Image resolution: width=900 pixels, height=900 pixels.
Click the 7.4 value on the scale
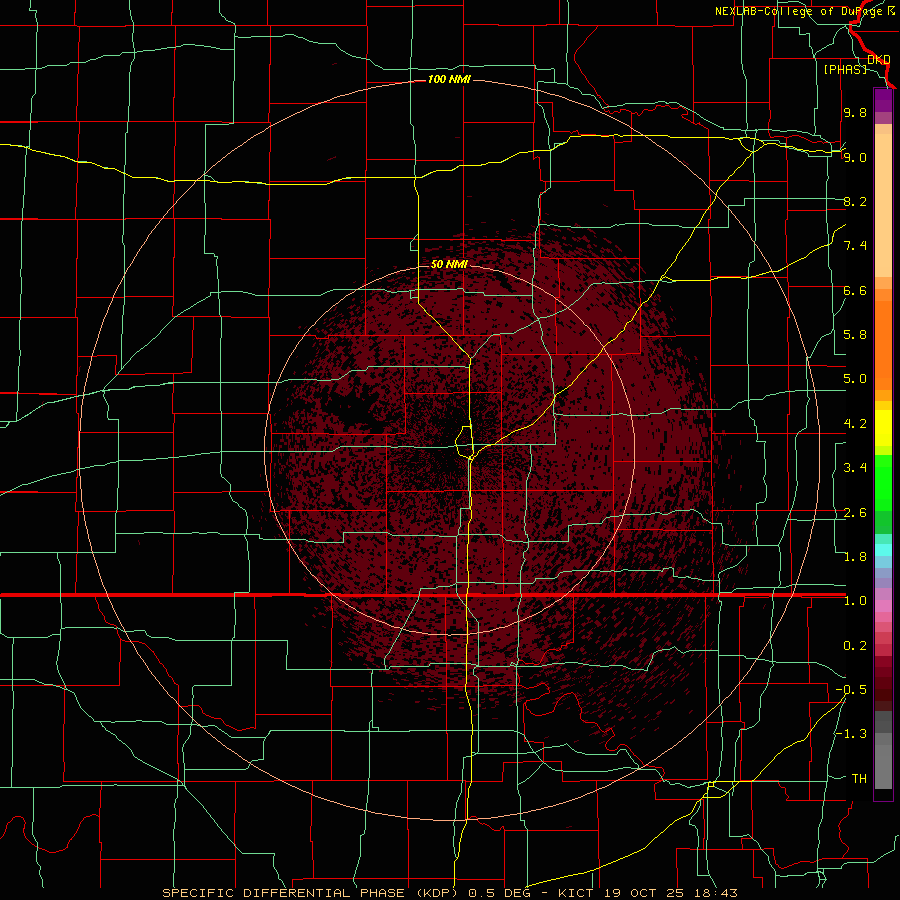(855, 246)
